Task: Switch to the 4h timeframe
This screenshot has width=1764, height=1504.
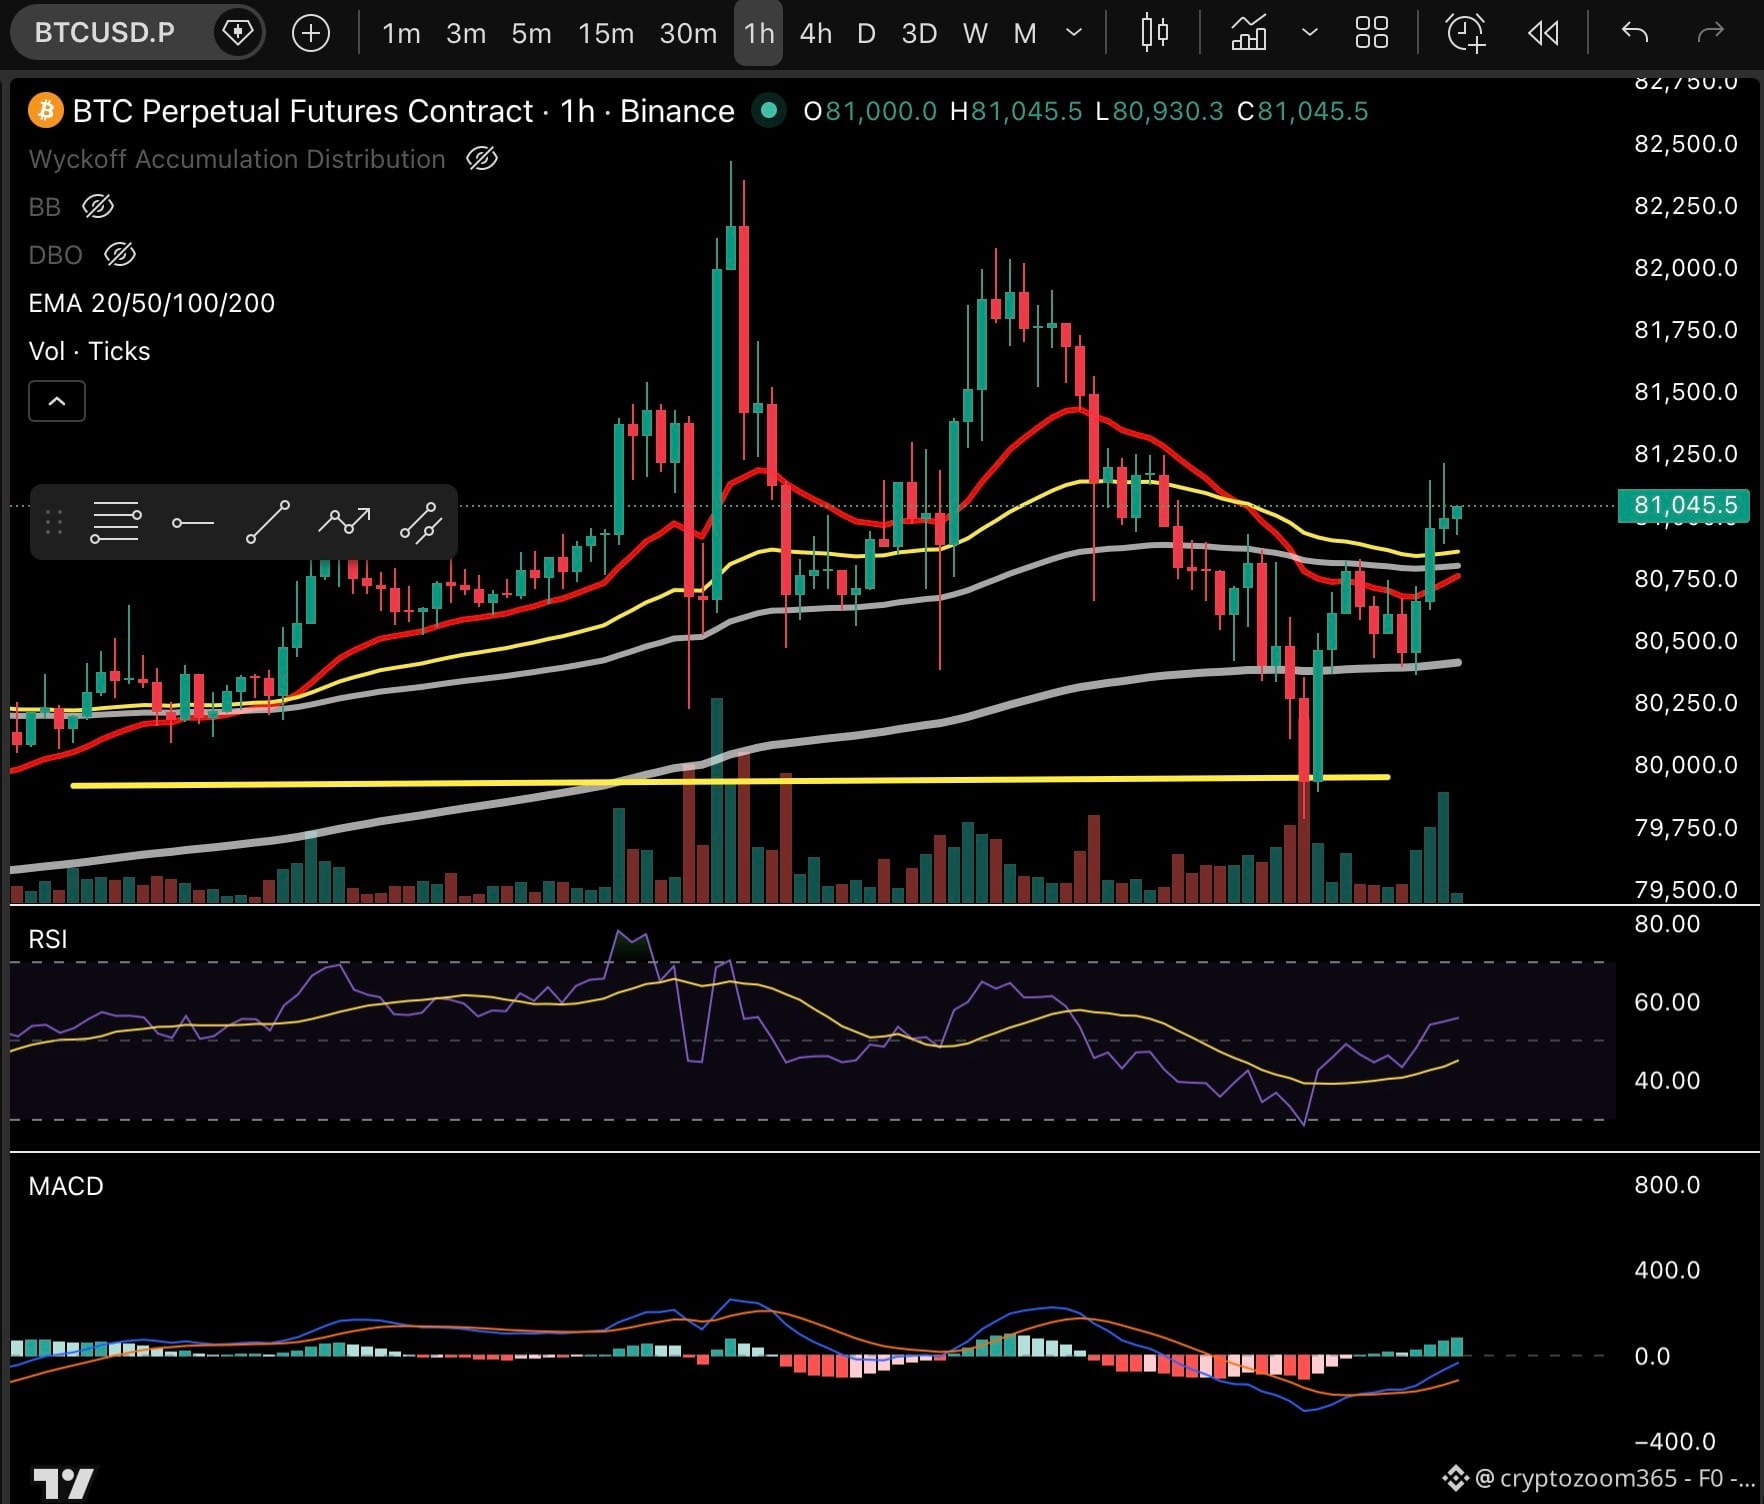Action: click(815, 33)
